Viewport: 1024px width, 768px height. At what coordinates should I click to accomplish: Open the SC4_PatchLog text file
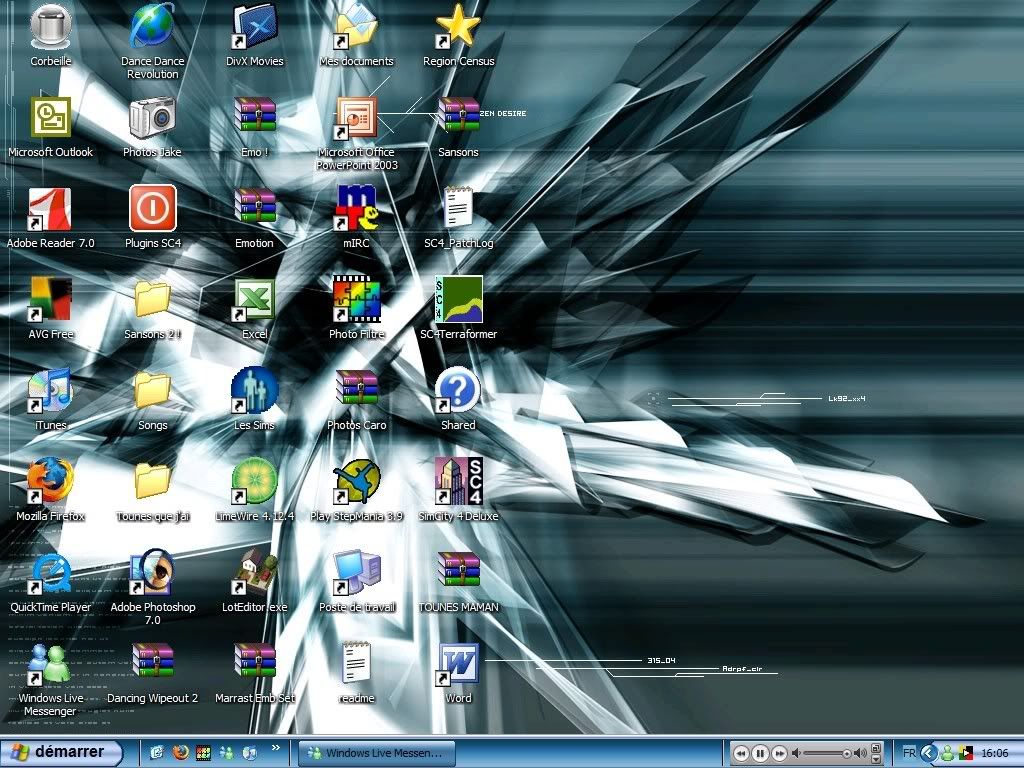point(458,217)
